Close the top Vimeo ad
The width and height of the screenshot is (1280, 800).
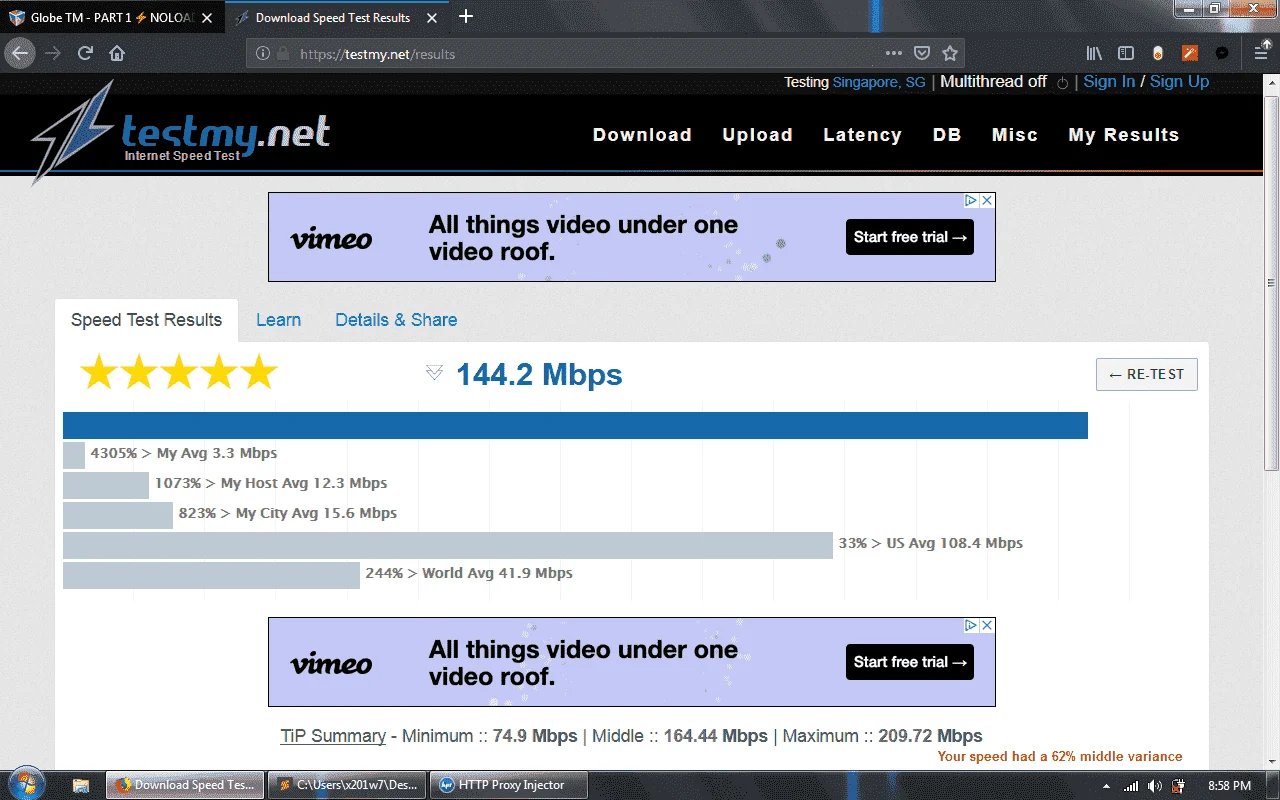coord(987,200)
